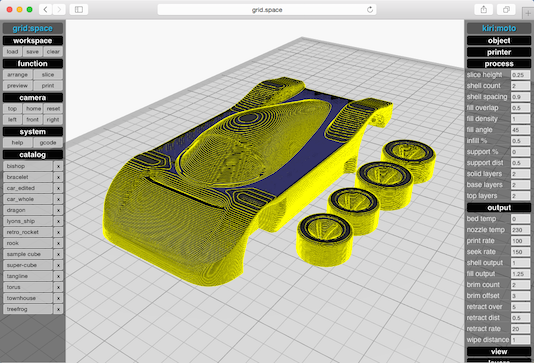Clear the workspace
534x363 pixels.
pyautogui.click(x=53, y=52)
